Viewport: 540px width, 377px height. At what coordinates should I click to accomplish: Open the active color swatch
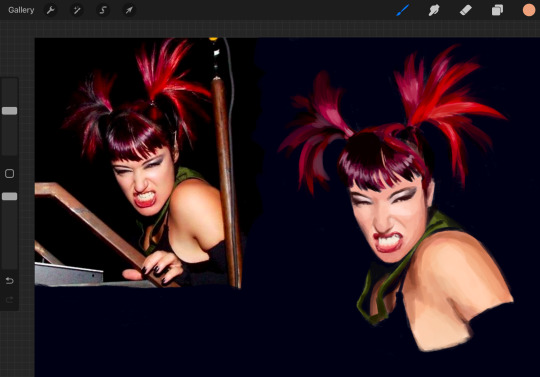pyautogui.click(x=529, y=10)
